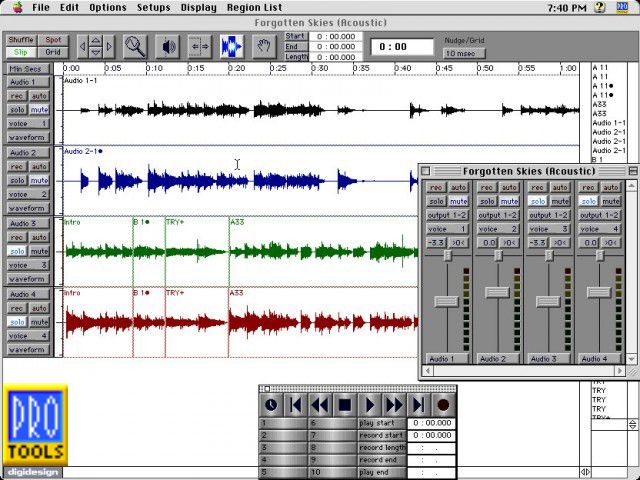The image size is (640, 480).
Task: Enable Spot edit mode
Action: click(x=53, y=40)
